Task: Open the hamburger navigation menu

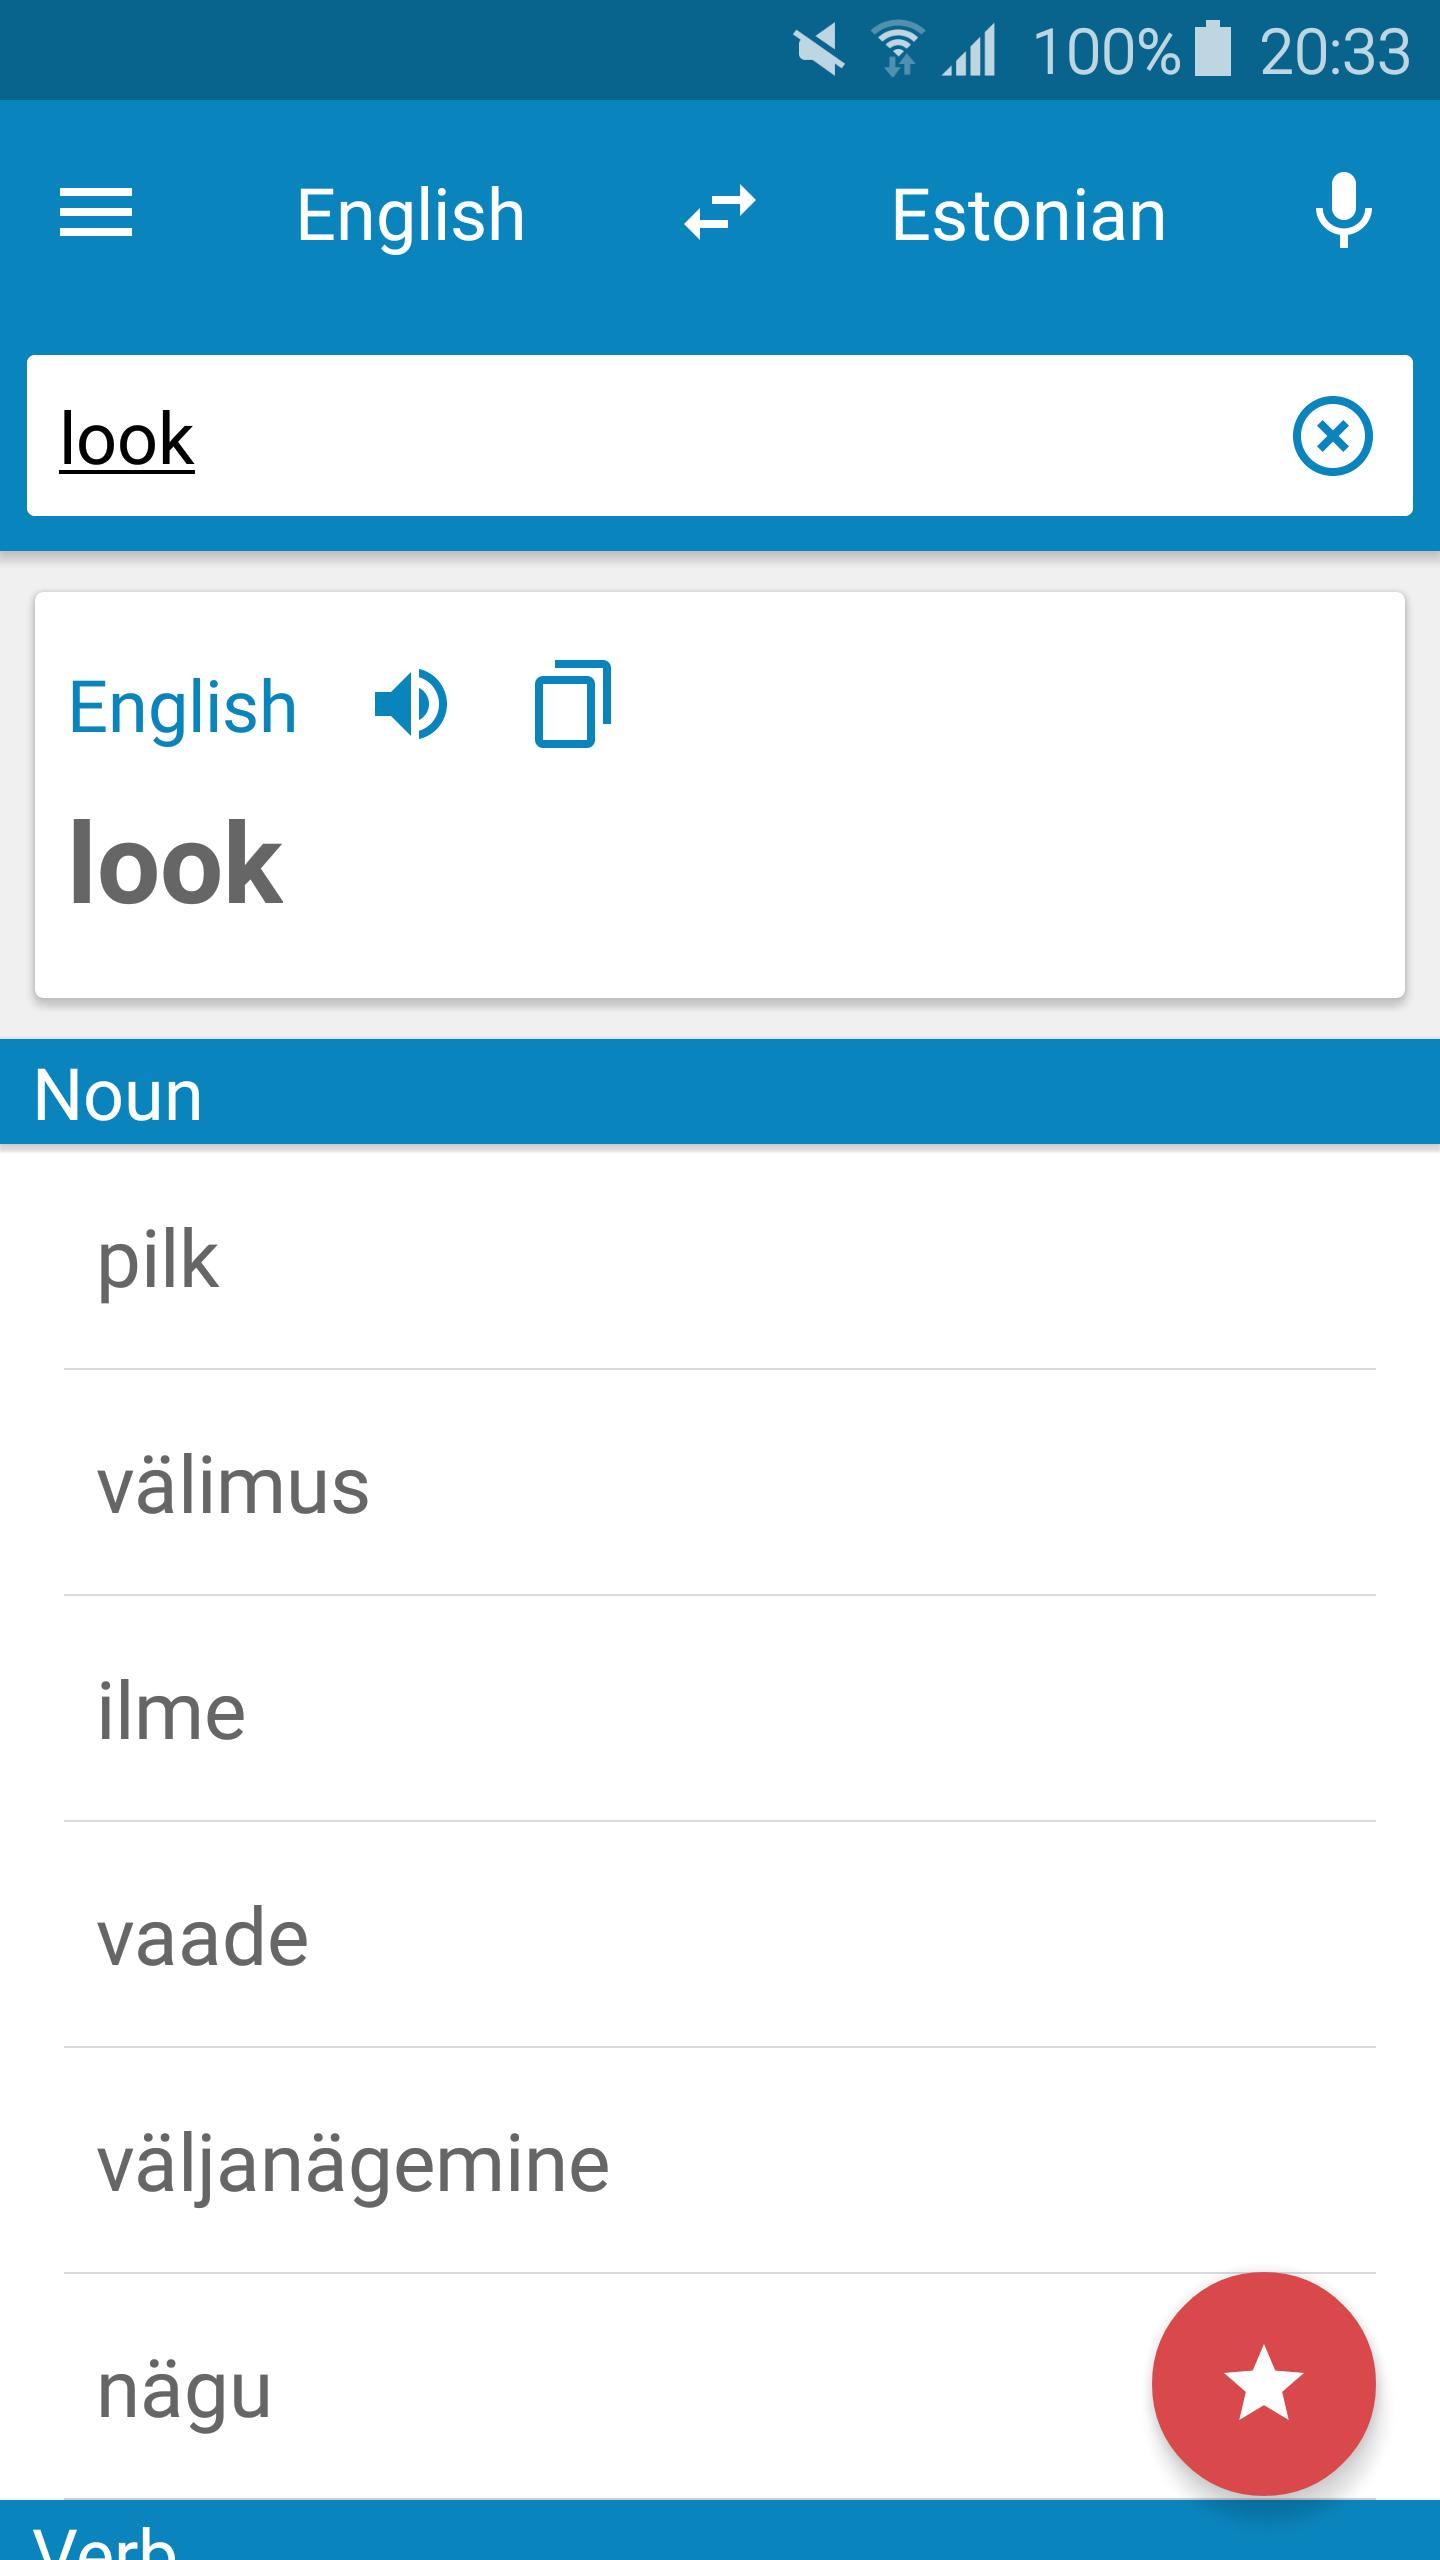Action: click(x=96, y=214)
